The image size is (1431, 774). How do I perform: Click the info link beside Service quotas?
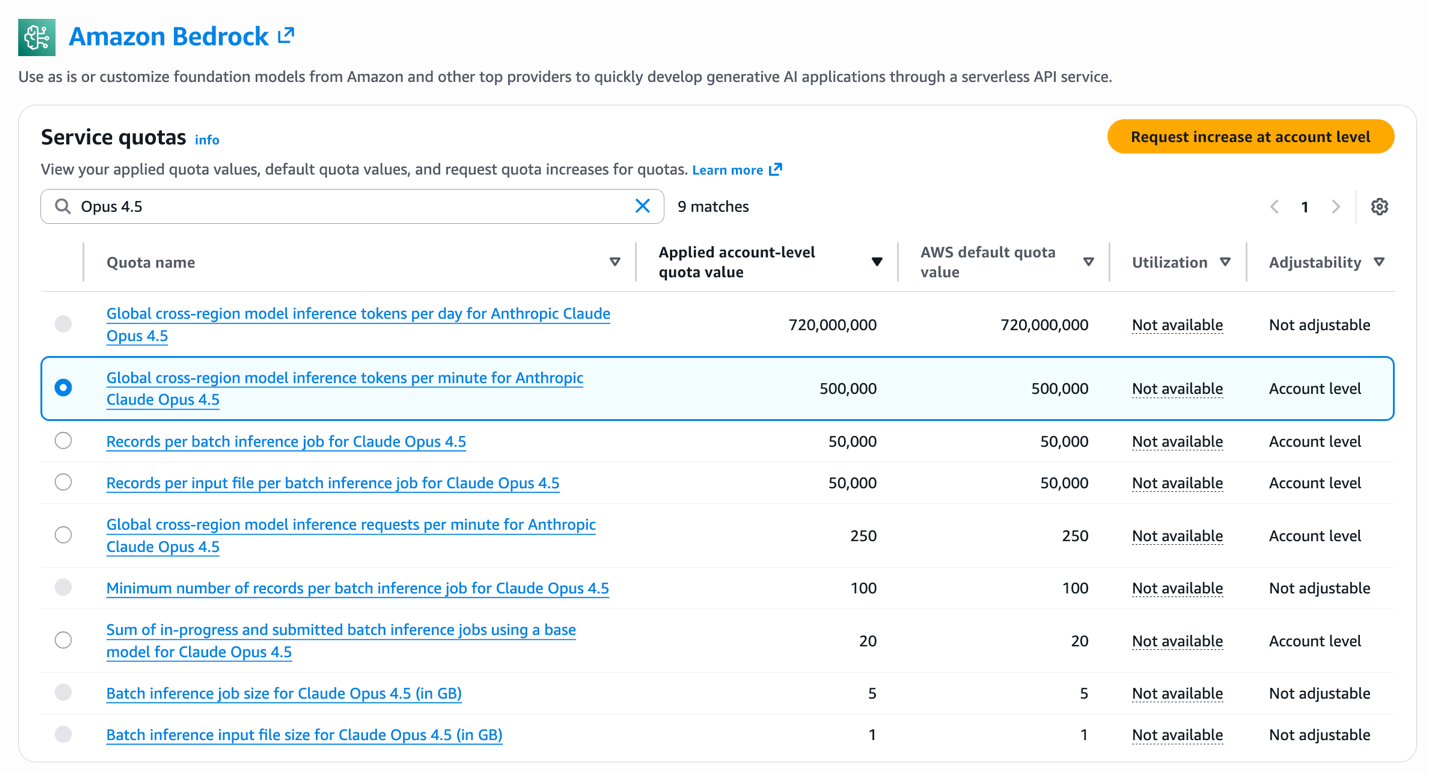coord(207,139)
